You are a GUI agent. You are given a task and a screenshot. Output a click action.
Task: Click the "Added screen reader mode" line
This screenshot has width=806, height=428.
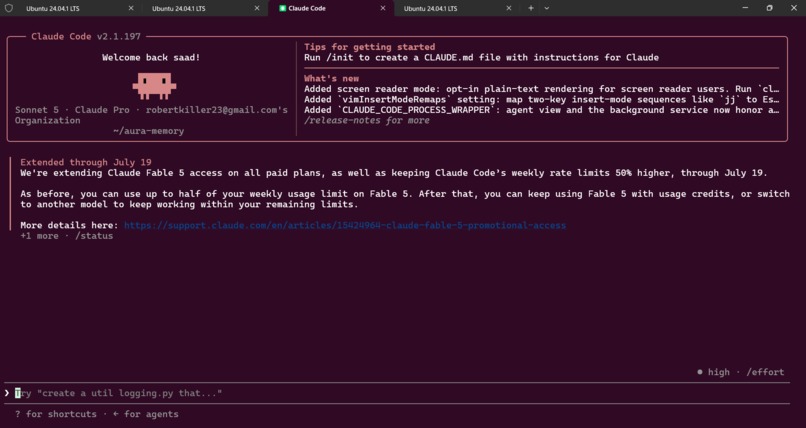541,89
